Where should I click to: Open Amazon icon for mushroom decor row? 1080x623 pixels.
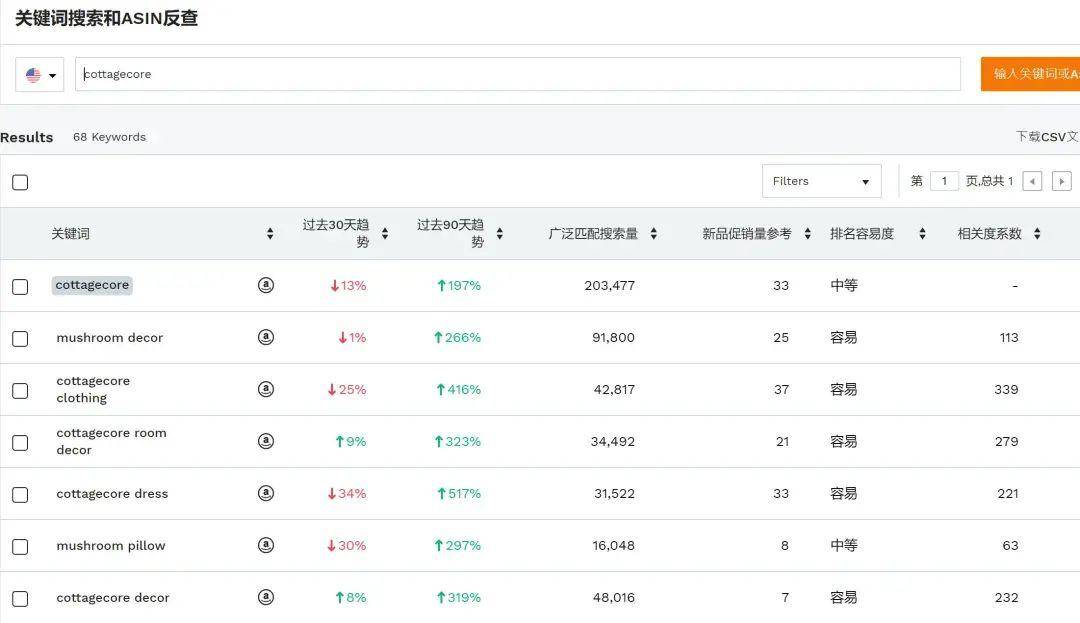(x=265, y=337)
